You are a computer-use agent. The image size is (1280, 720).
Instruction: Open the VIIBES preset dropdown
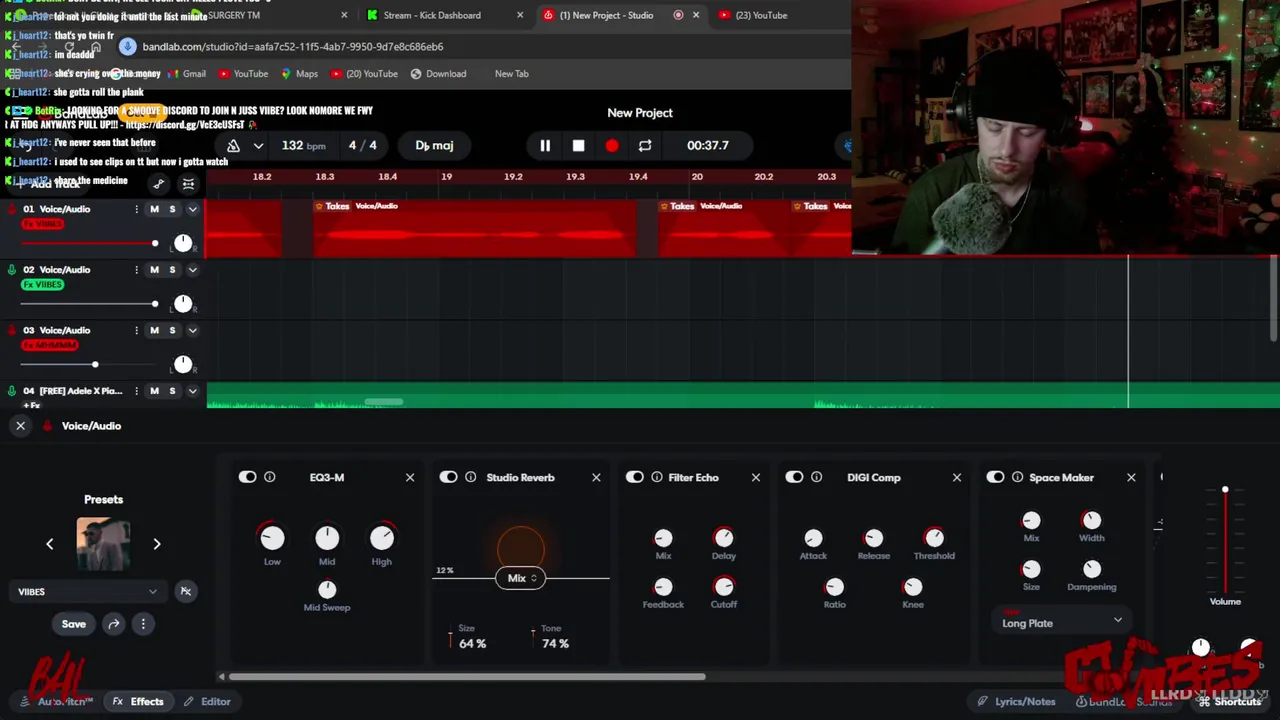coord(87,592)
